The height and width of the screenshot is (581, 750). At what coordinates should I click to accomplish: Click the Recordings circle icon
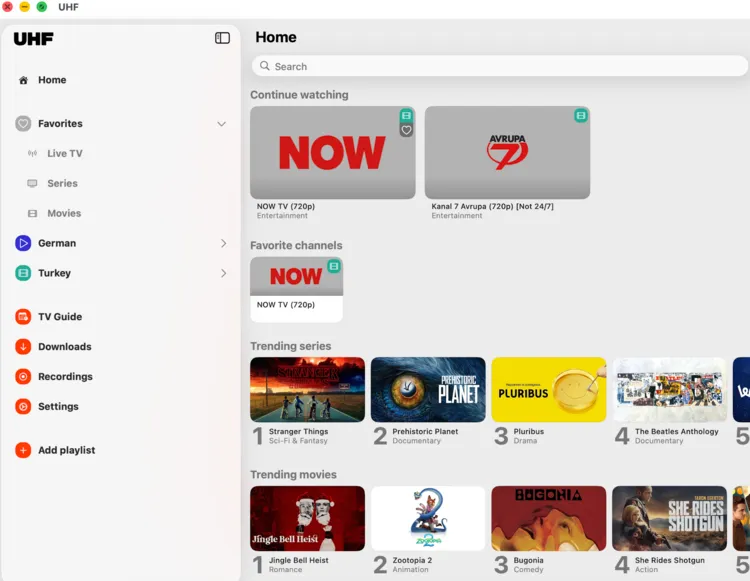click(23, 376)
